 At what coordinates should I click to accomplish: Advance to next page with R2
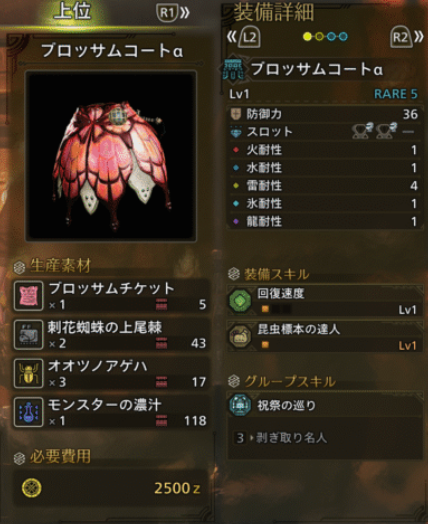(406, 37)
